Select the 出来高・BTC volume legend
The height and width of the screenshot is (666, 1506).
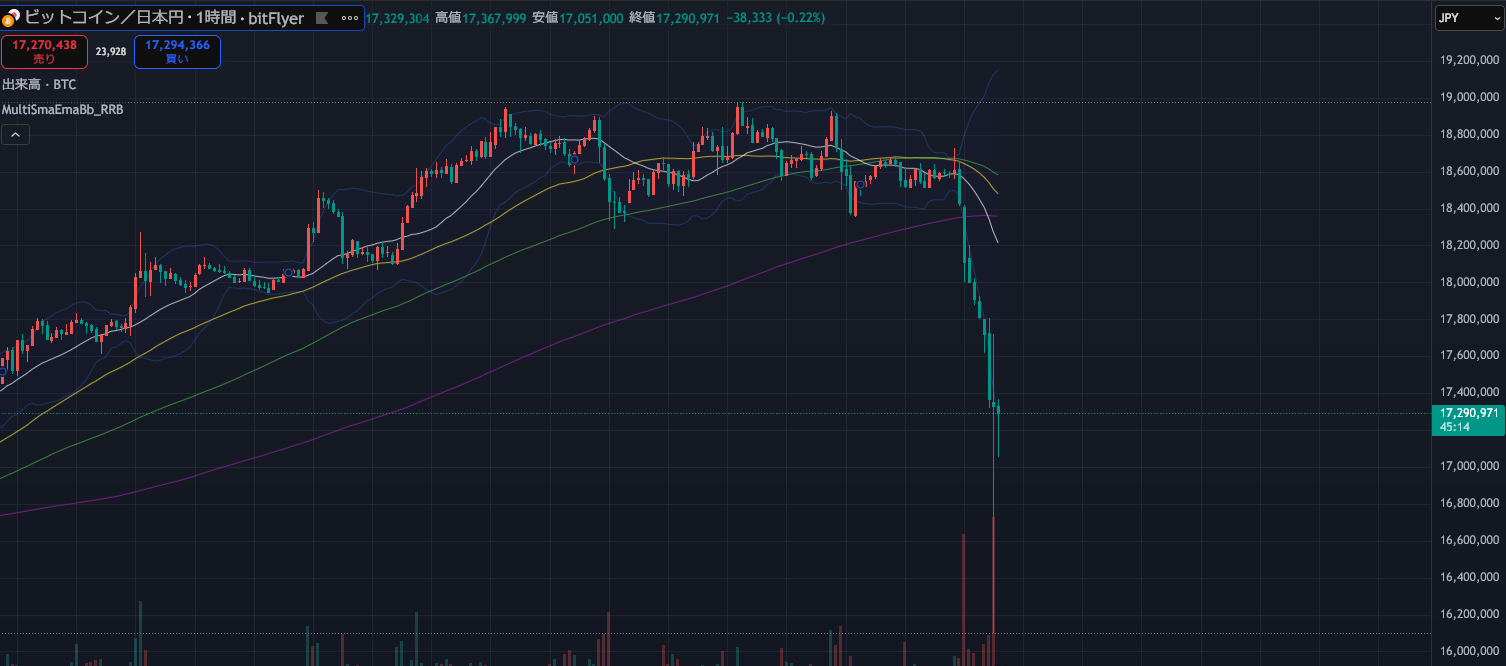point(39,85)
